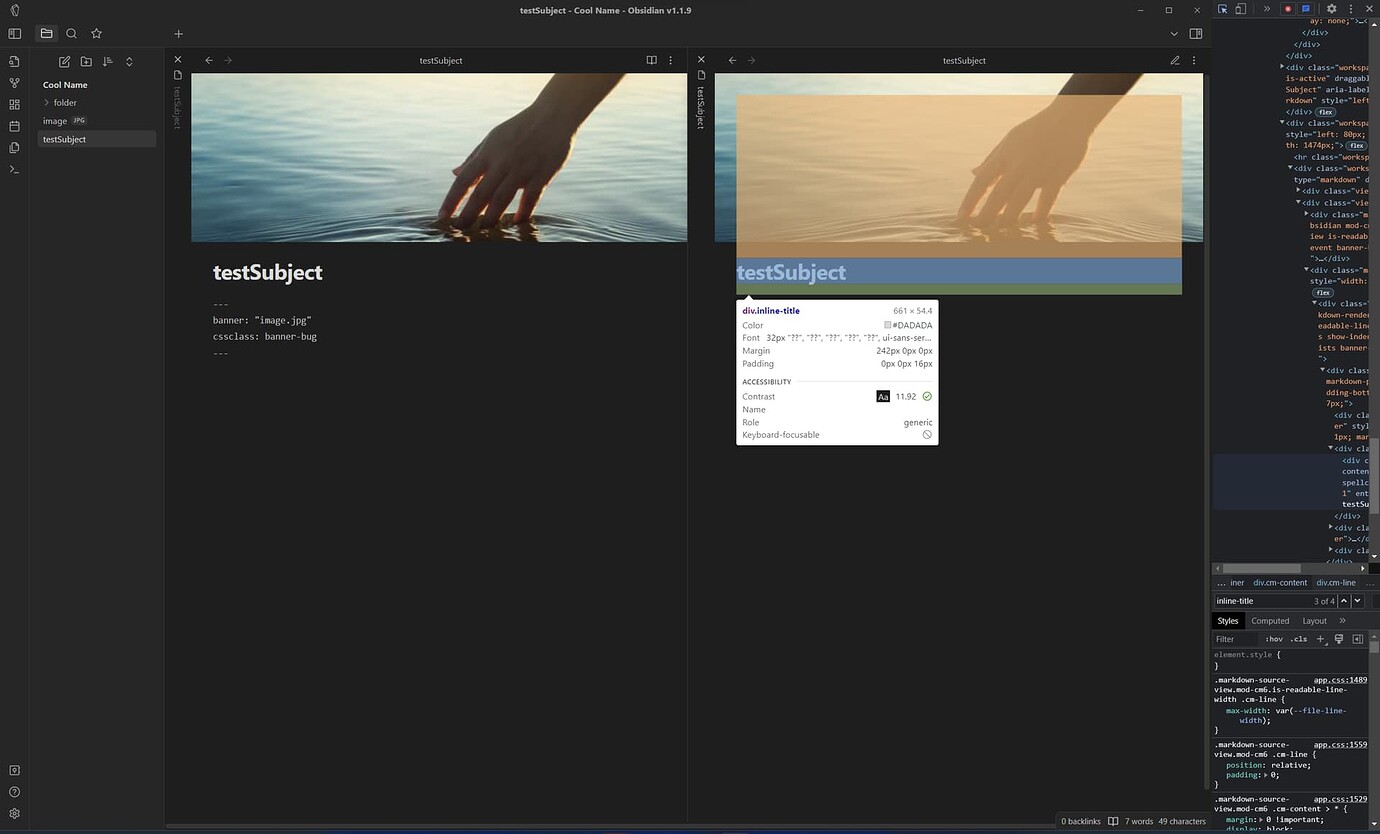The height and width of the screenshot is (834, 1380).
Task: Open the testSubject note in the file explorer
Action: tap(64, 139)
